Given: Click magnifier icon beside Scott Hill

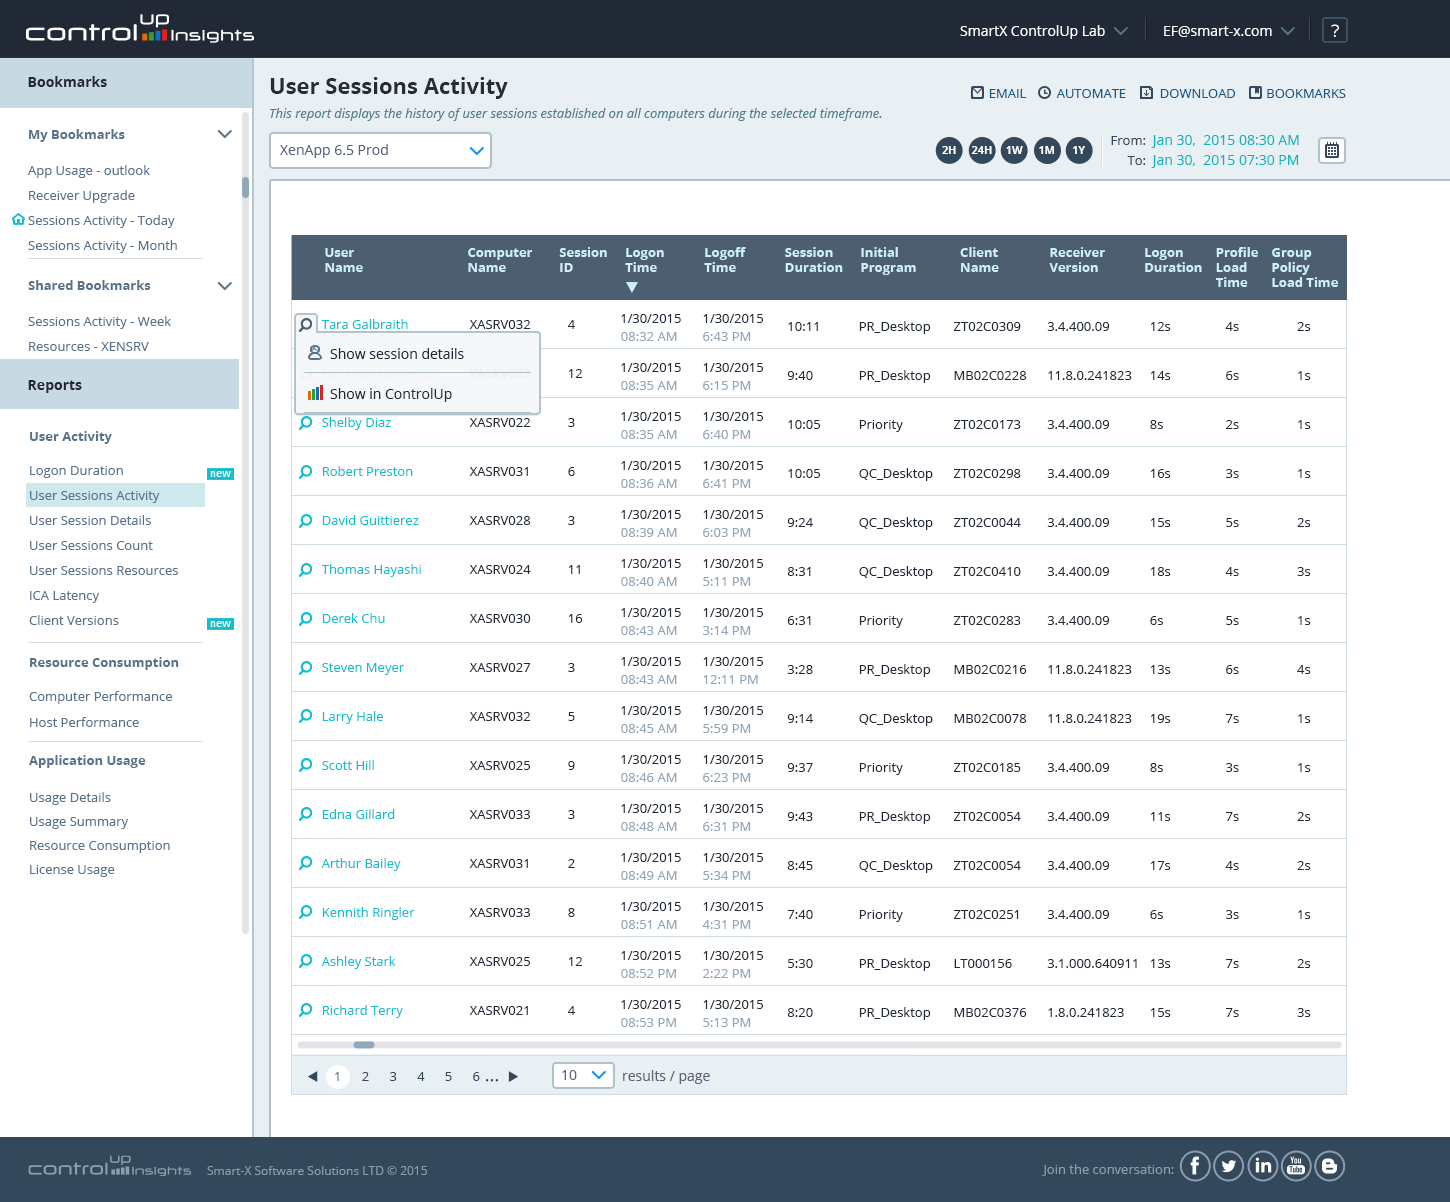Looking at the screenshot, I should [306, 766].
